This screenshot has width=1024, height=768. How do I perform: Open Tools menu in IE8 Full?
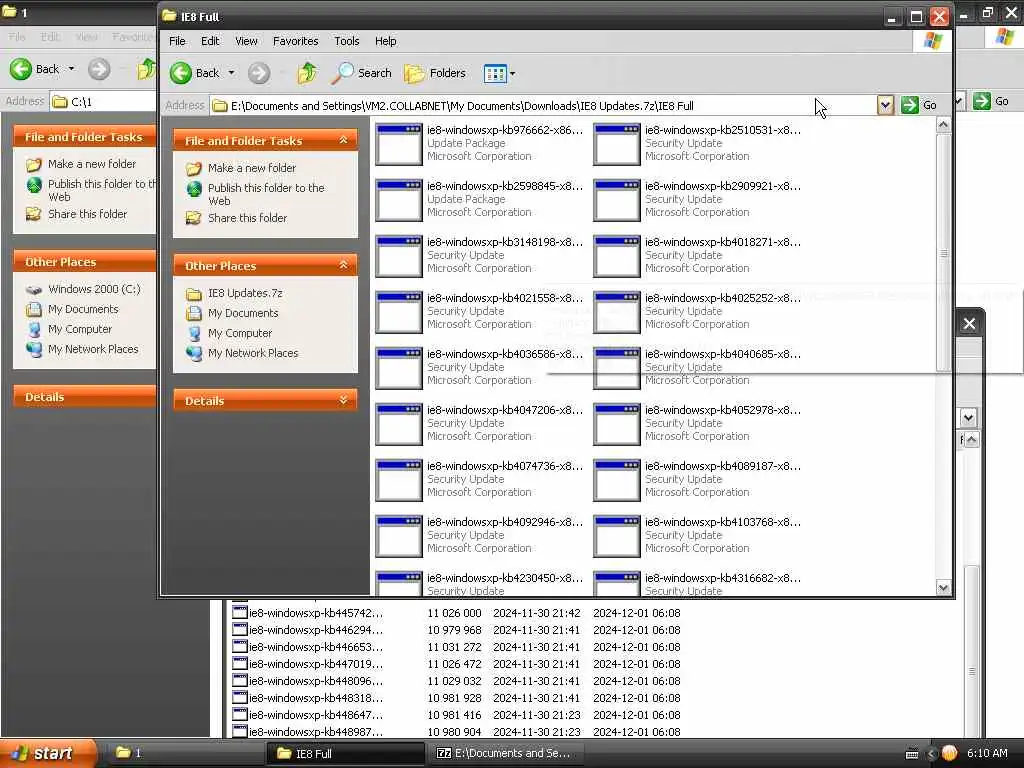click(x=347, y=41)
